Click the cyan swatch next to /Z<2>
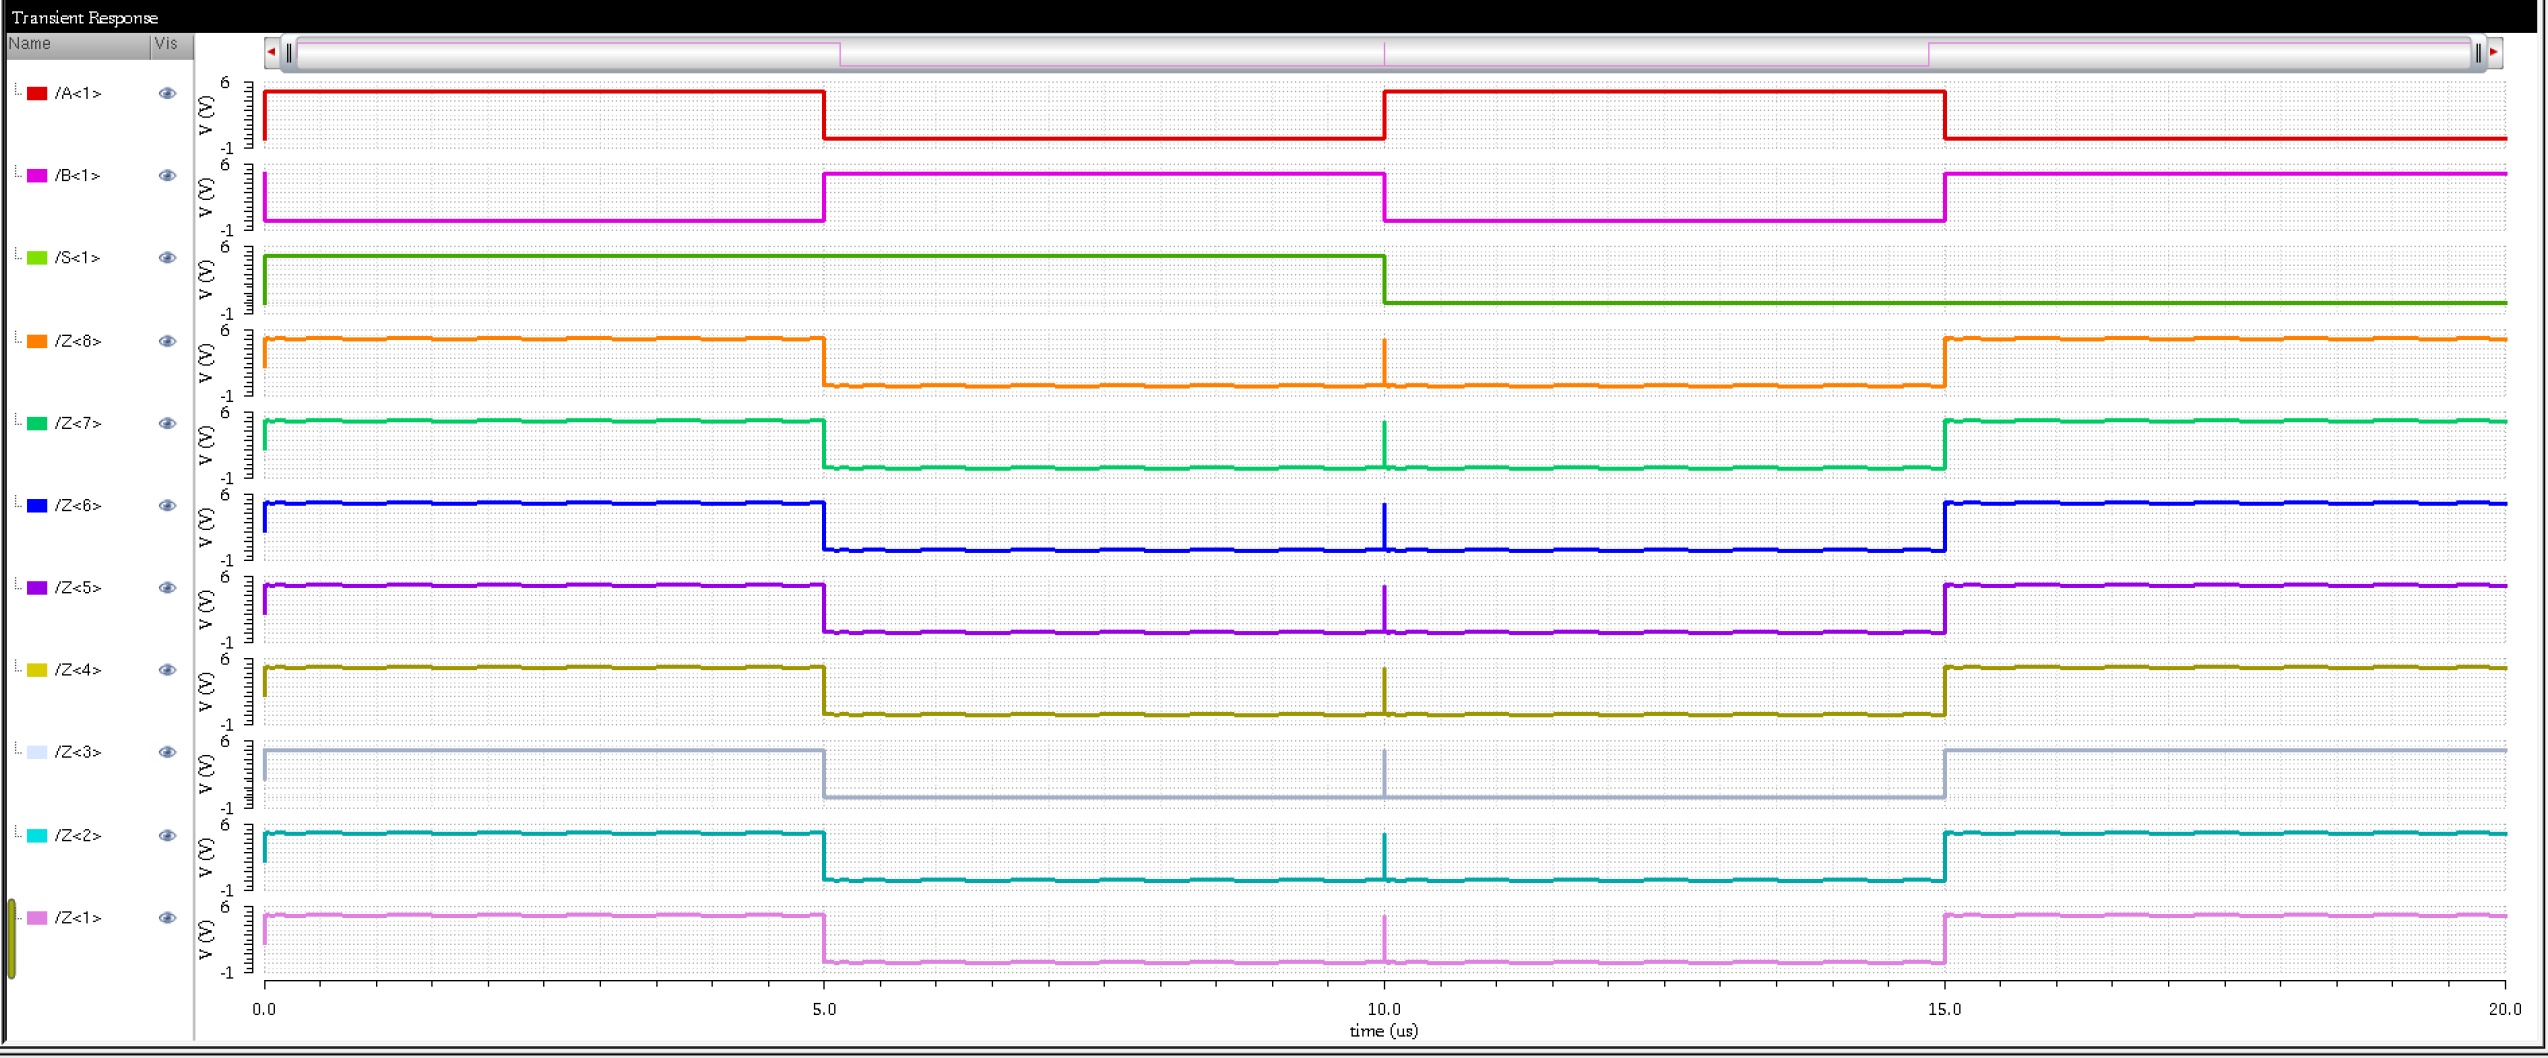Viewport: 2548px width, 1058px height. coord(37,835)
